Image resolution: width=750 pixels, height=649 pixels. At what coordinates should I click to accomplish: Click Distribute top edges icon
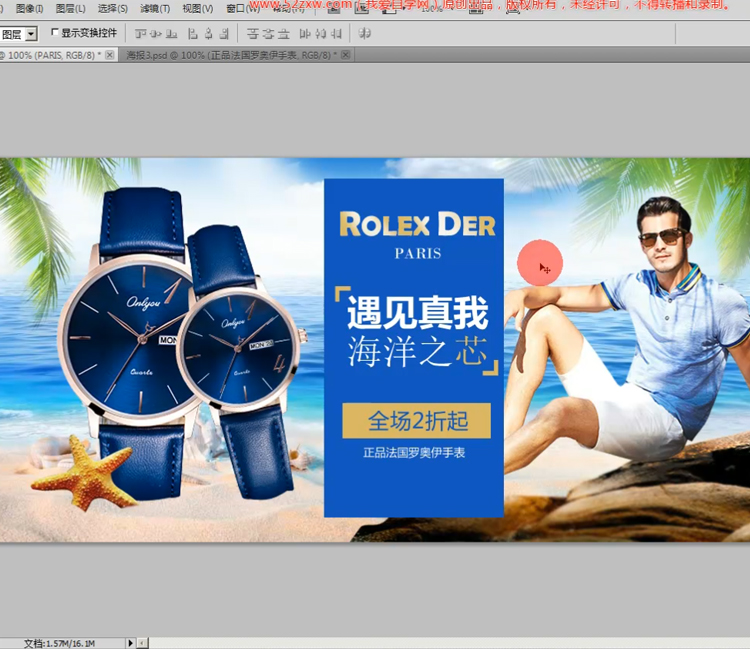click(x=253, y=33)
